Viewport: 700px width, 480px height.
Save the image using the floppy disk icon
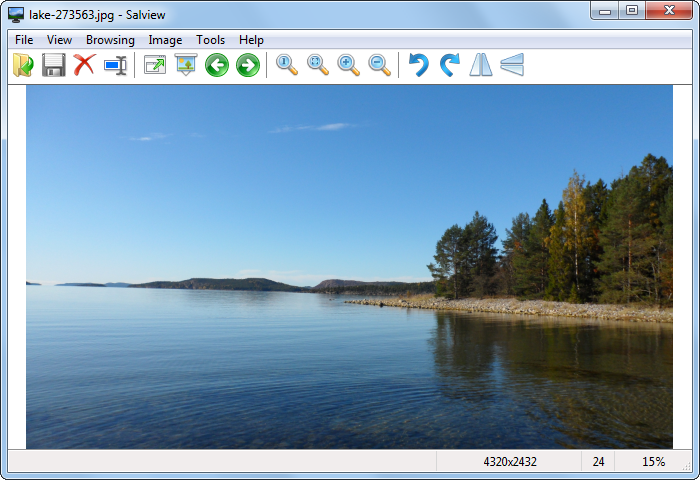54,65
